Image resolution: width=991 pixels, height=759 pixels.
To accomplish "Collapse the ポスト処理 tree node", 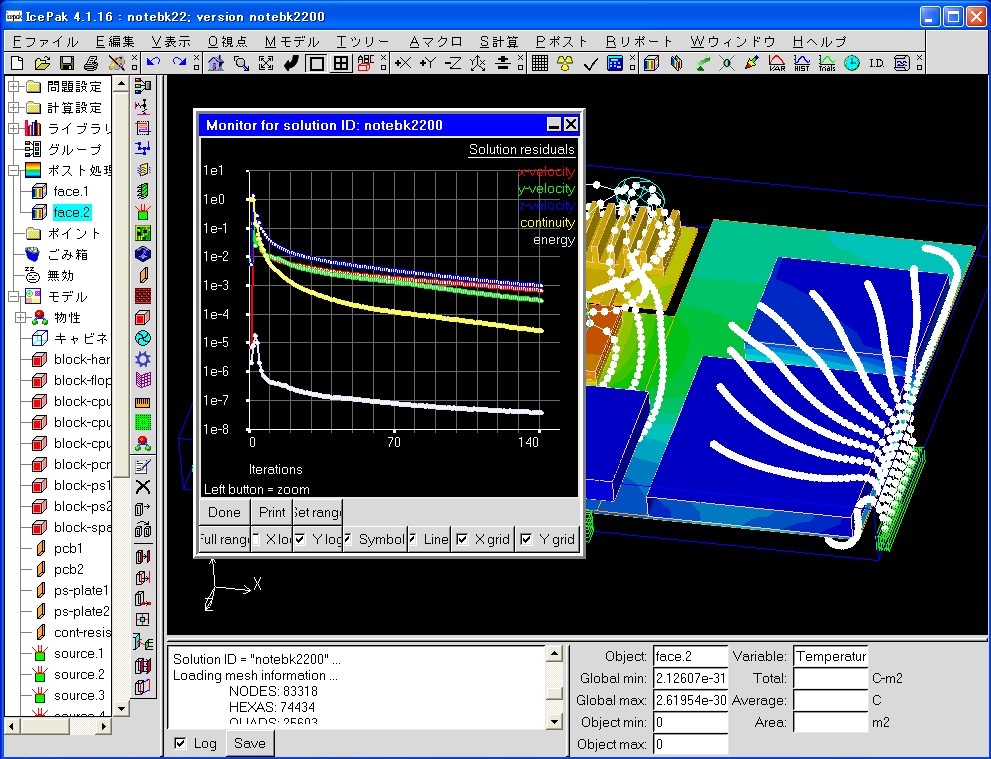I will pos(13,171).
